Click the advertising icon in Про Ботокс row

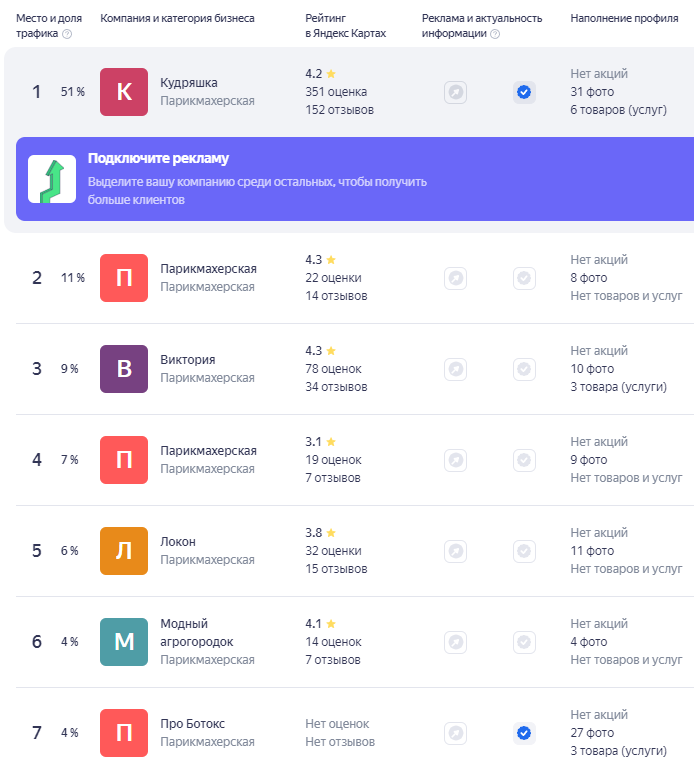point(455,733)
